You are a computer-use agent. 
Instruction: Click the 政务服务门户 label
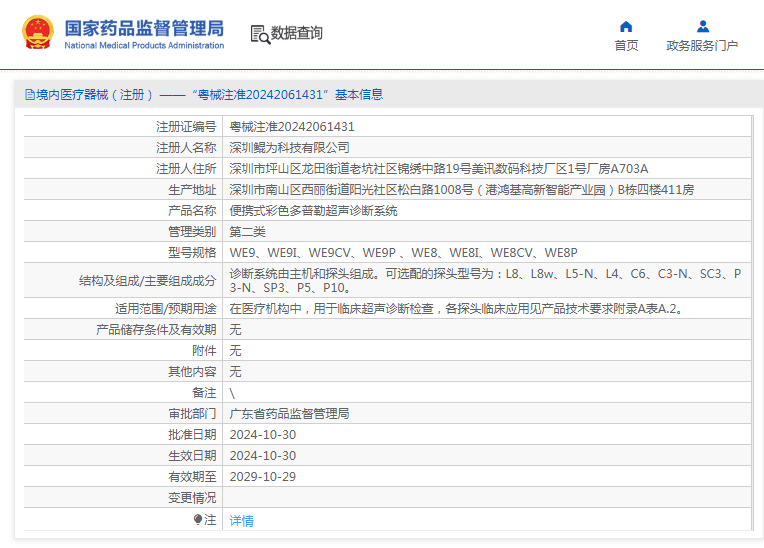point(702,45)
